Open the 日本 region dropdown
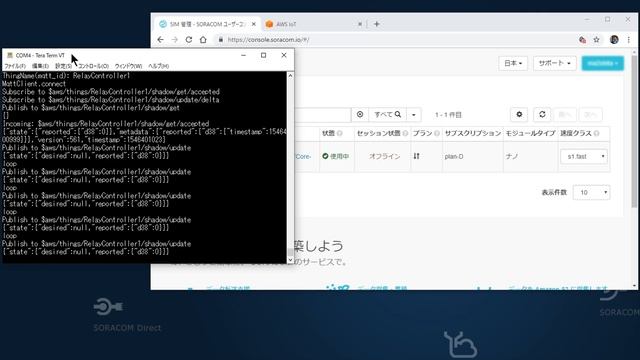 [x=513, y=63]
